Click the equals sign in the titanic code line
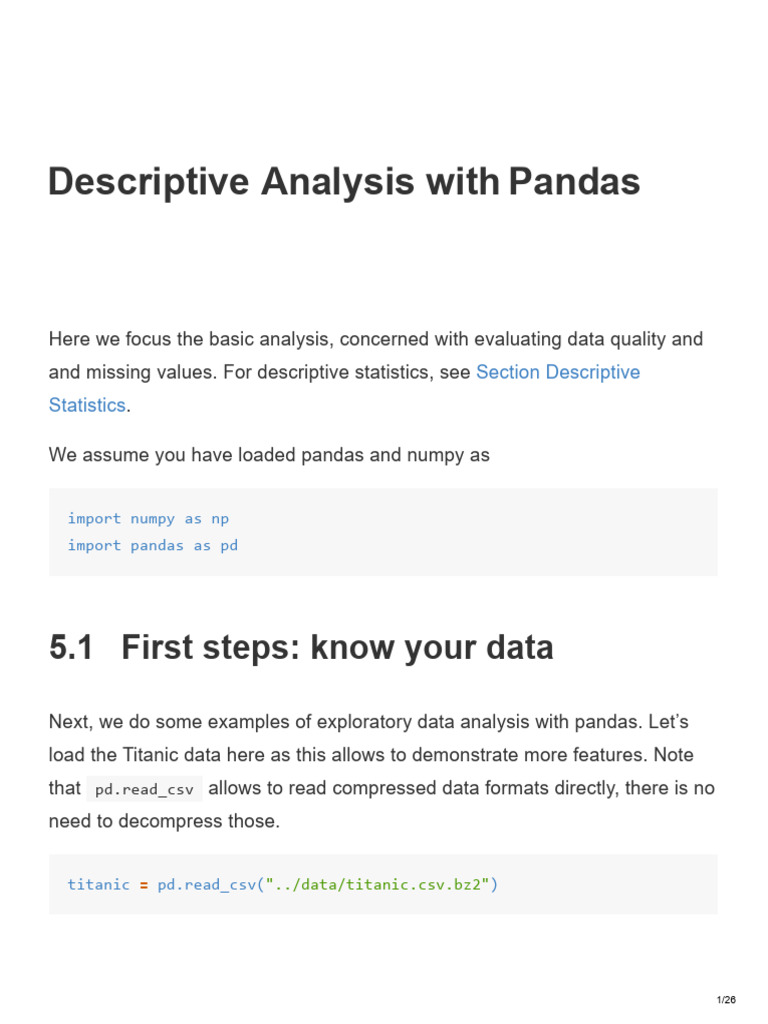This screenshot has width=768, height=1024. click(144, 884)
